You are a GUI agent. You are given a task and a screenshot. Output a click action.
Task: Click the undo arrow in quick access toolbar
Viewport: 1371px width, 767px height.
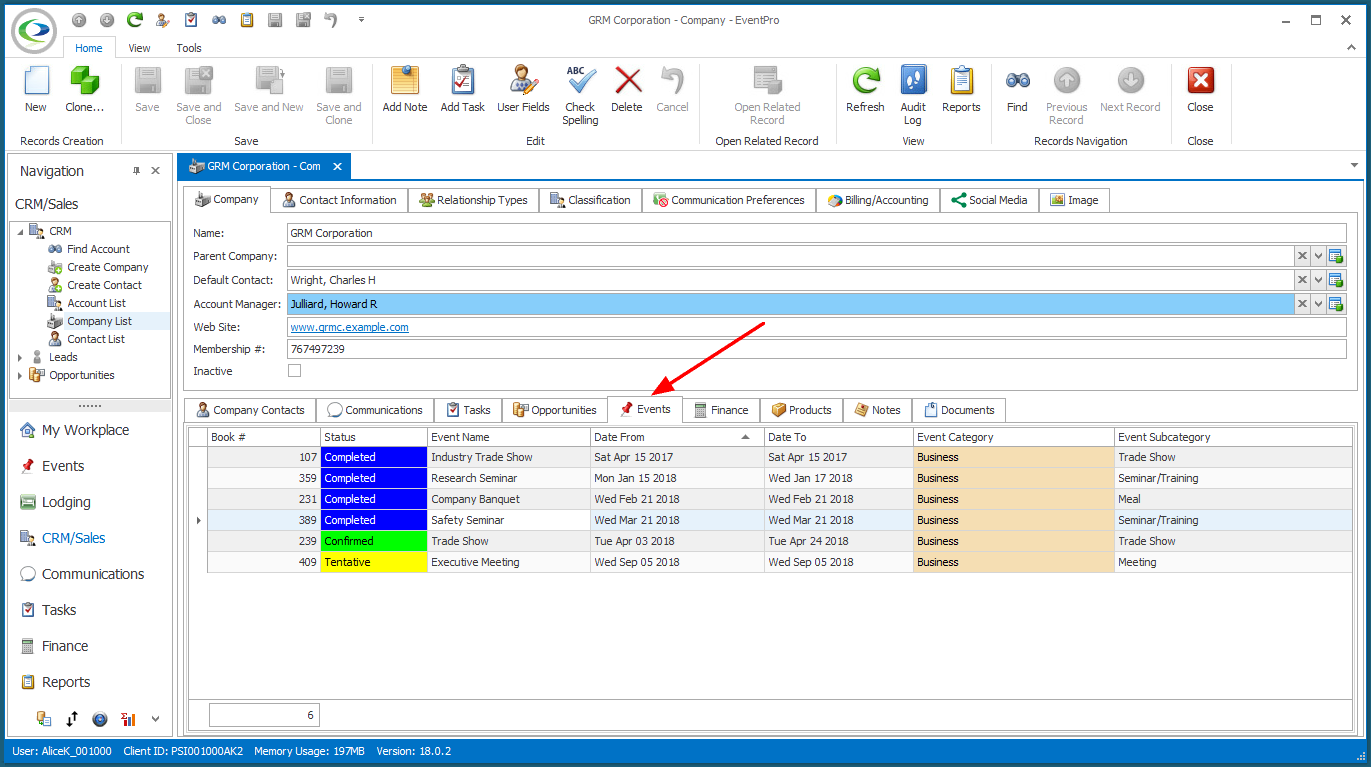point(331,19)
